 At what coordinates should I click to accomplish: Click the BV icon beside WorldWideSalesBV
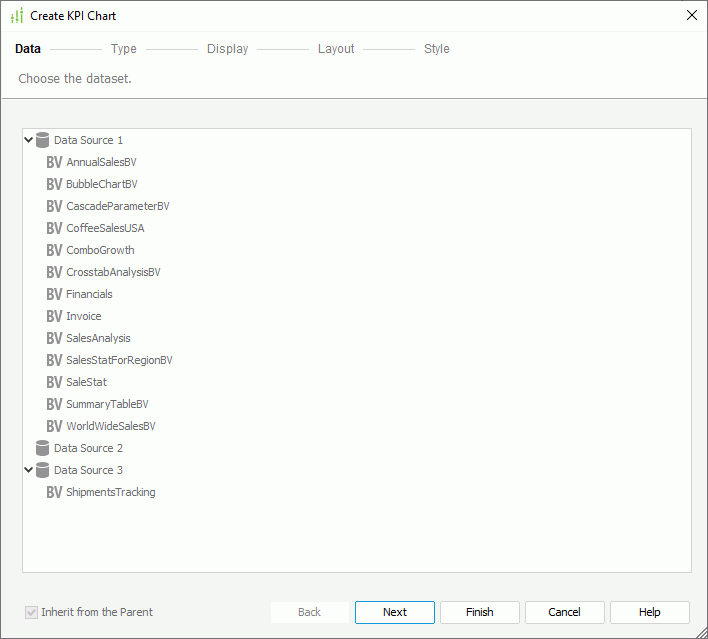tap(54, 426)
